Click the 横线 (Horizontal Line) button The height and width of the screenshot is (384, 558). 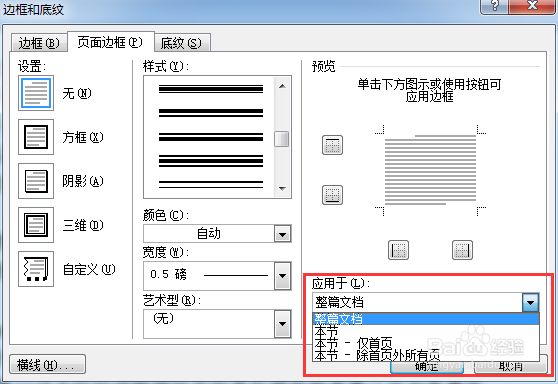(47, 364)
